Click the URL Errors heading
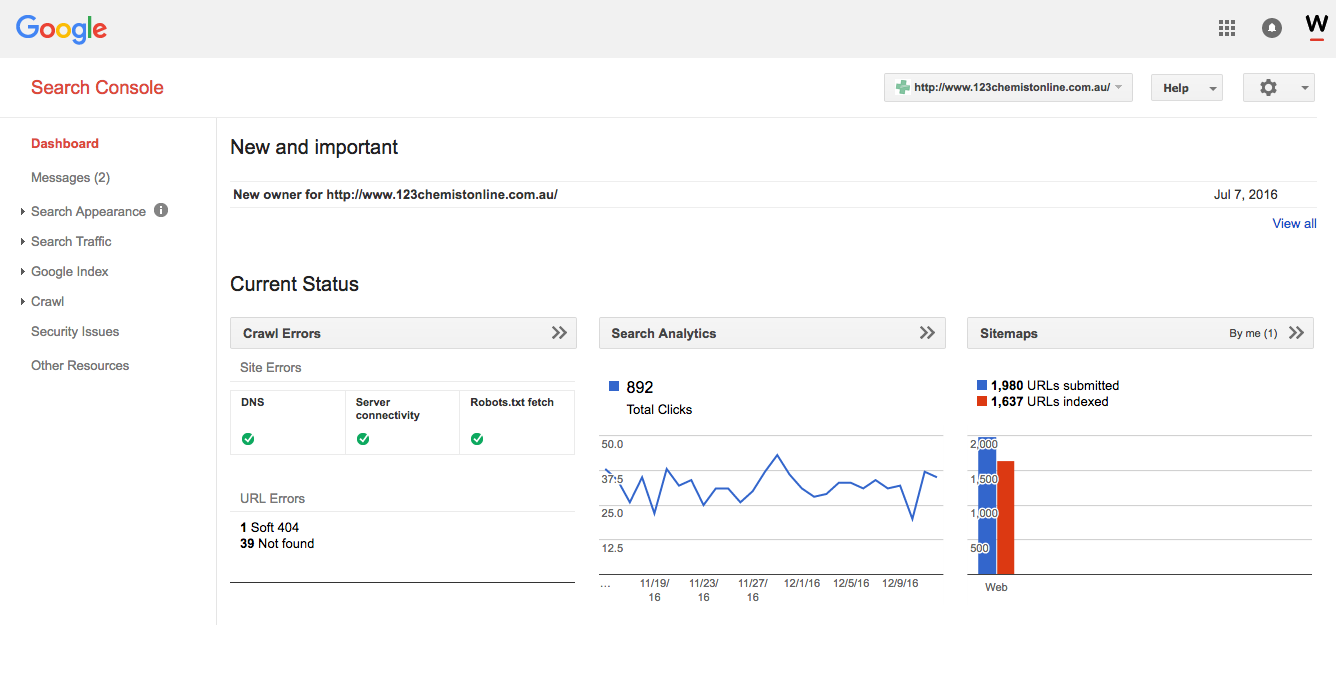The height and width of the screenshot is (681, 1336). pyautogui.click(x=272, y=498)
